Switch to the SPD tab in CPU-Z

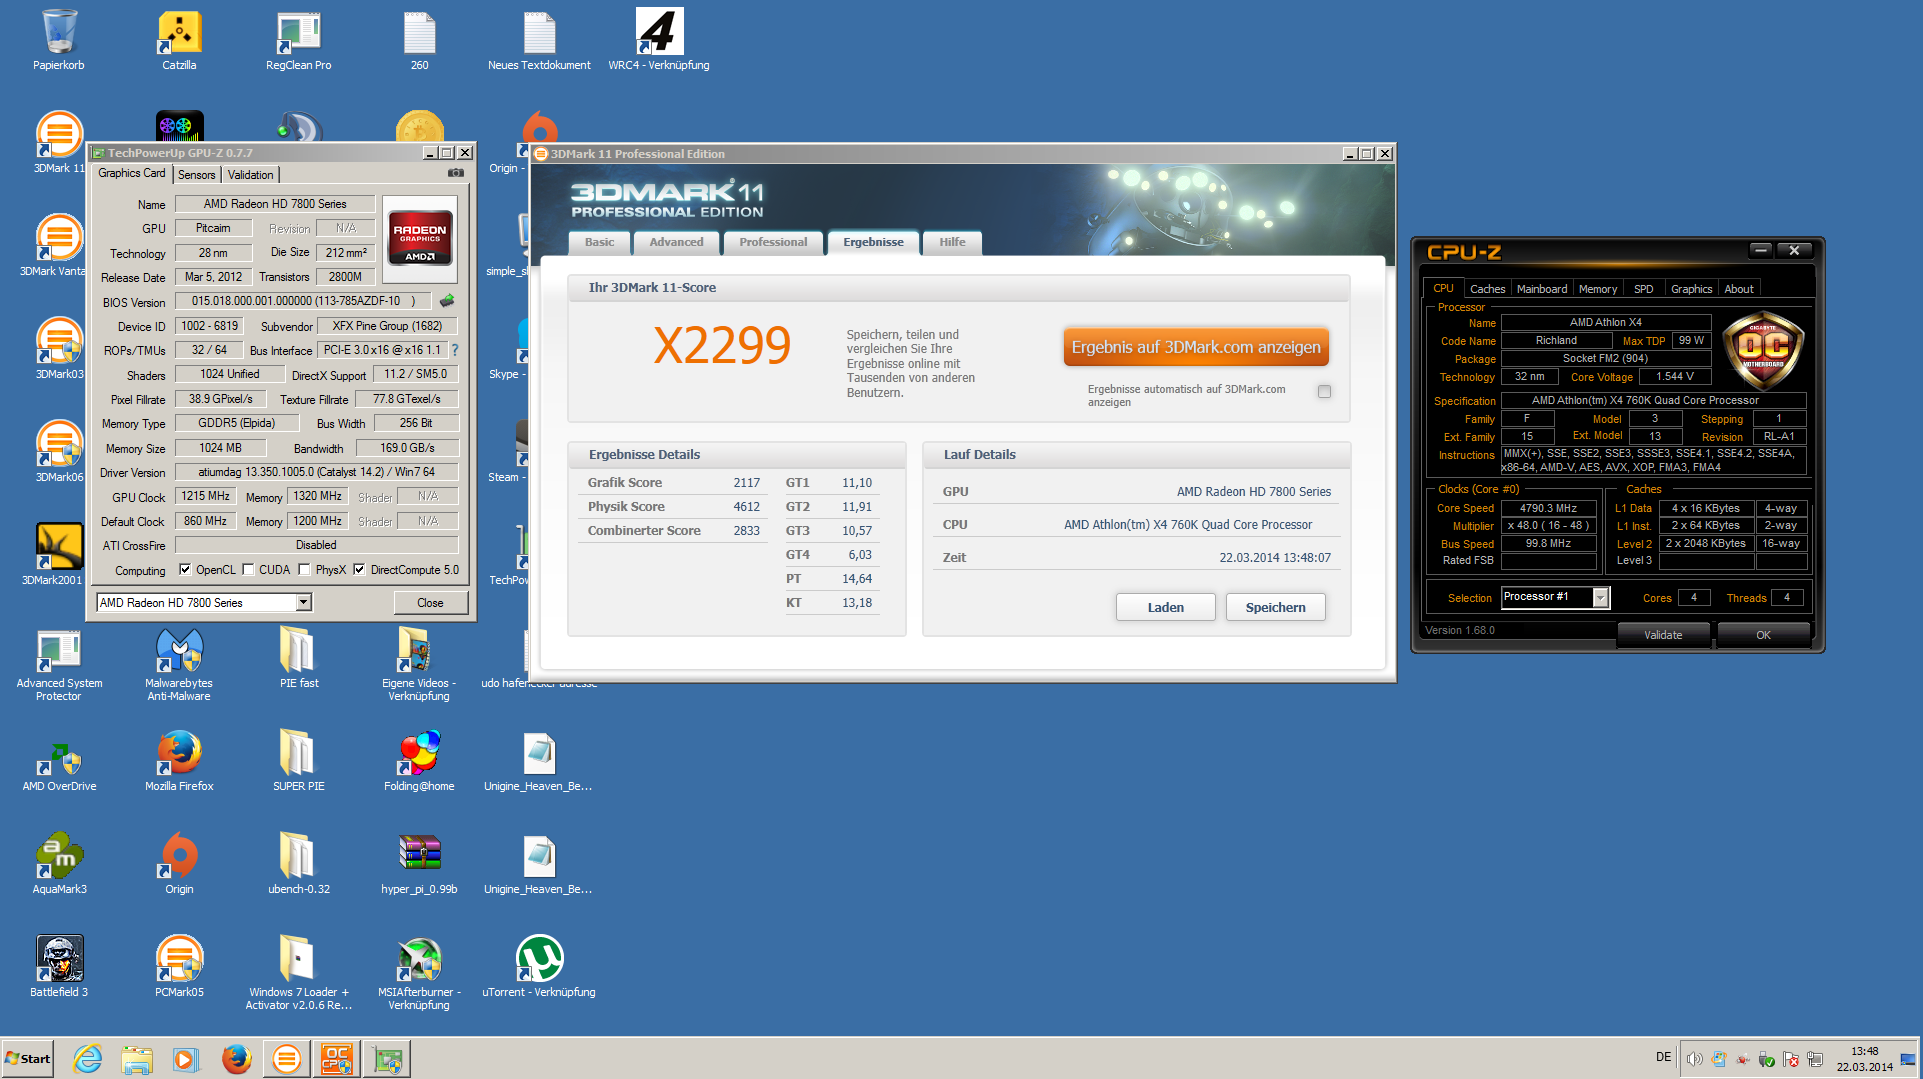click(1644, 289)
